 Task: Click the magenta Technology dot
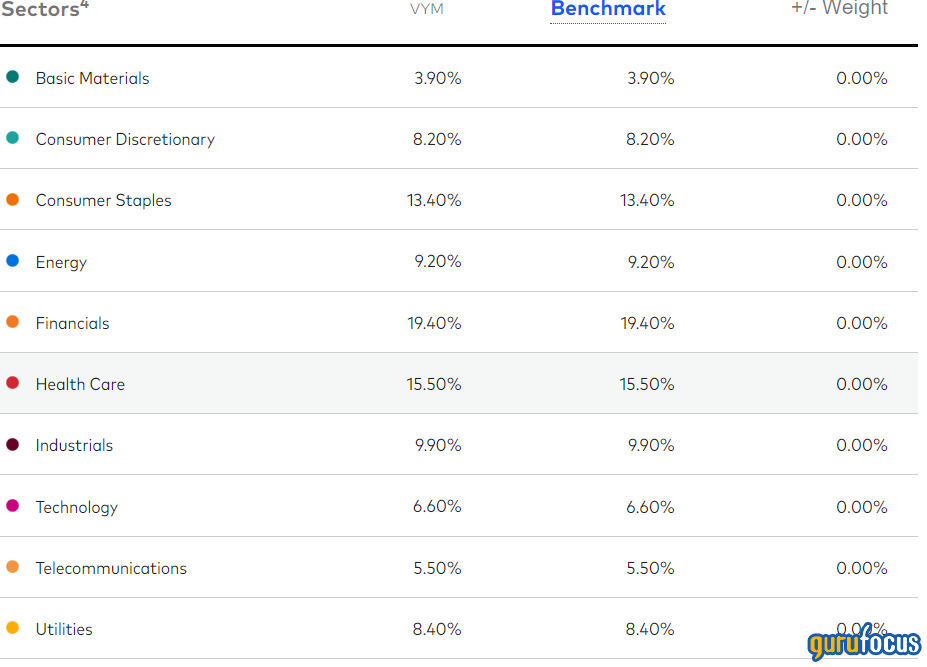12,506
